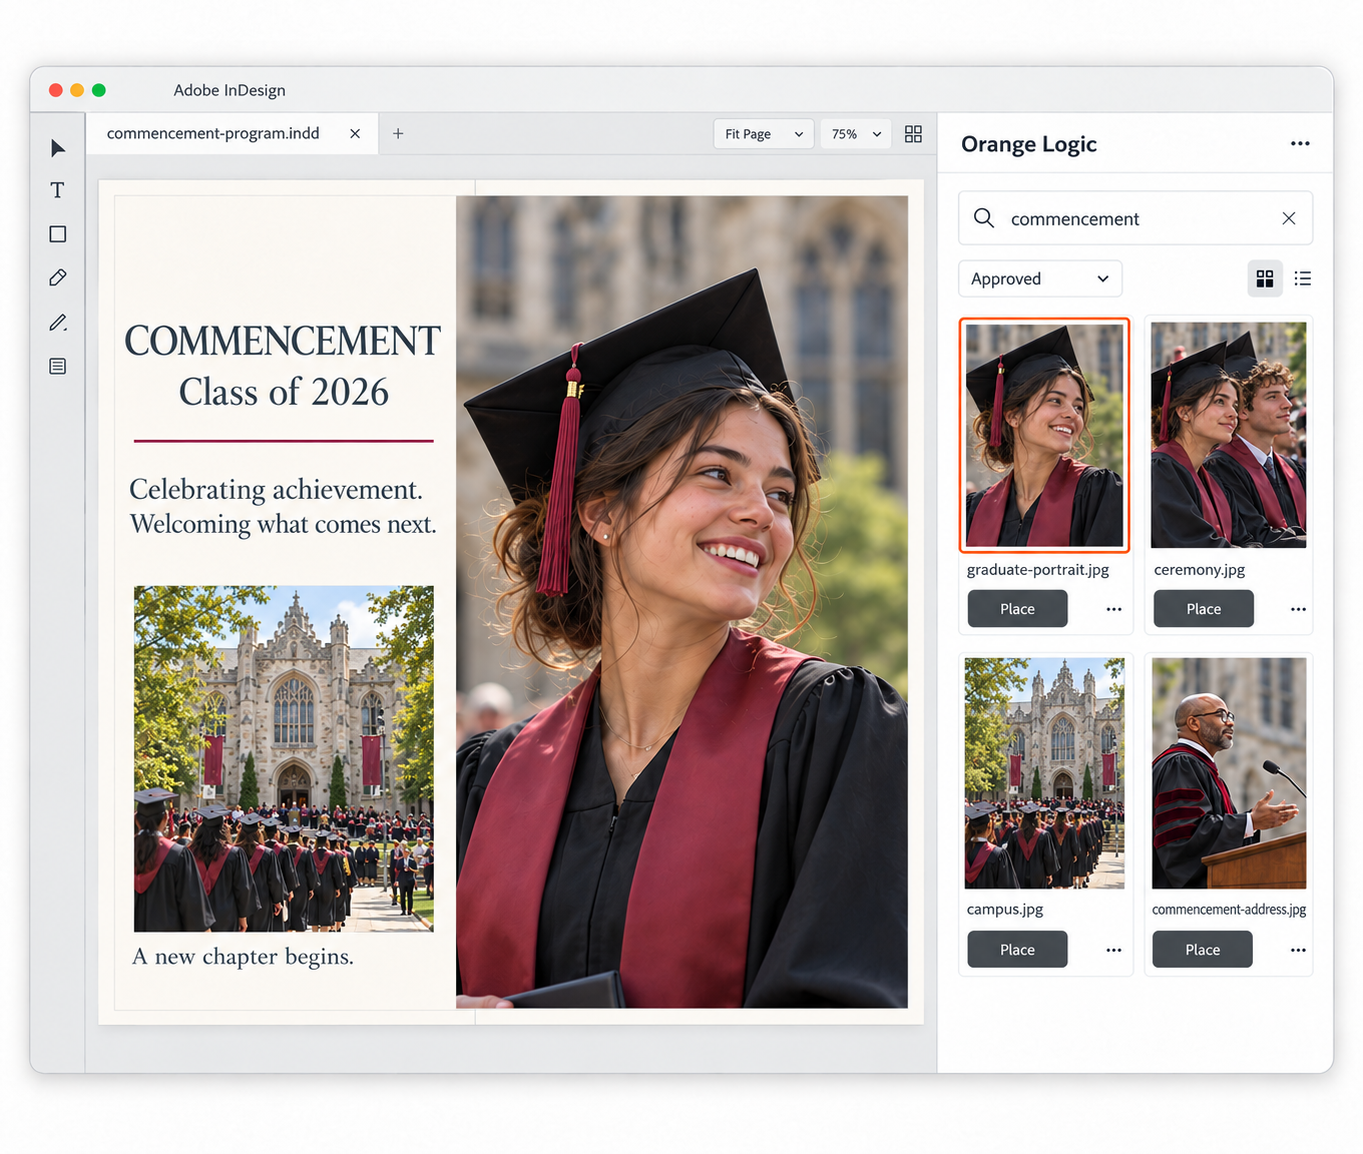Viewport: 1363px width, 1154px height.
Task: Place campus.jpg into the document
Action: [x=1017, y=950]
